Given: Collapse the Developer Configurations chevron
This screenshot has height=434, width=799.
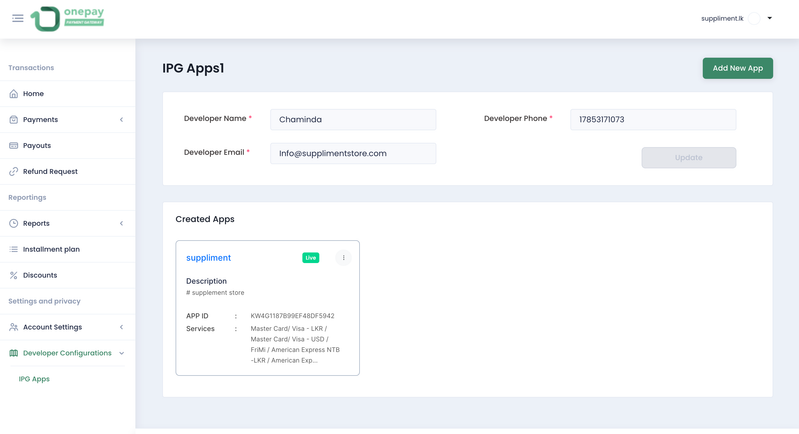Looking at the screenshot, I should 121,354.
